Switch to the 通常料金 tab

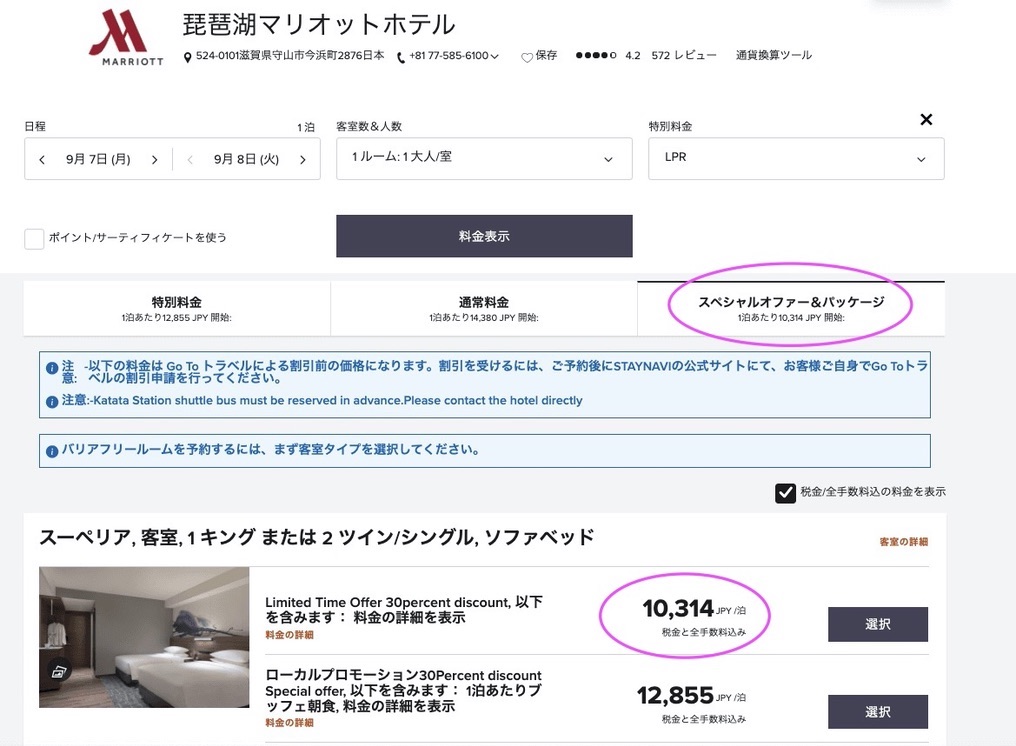click(484, 308)
